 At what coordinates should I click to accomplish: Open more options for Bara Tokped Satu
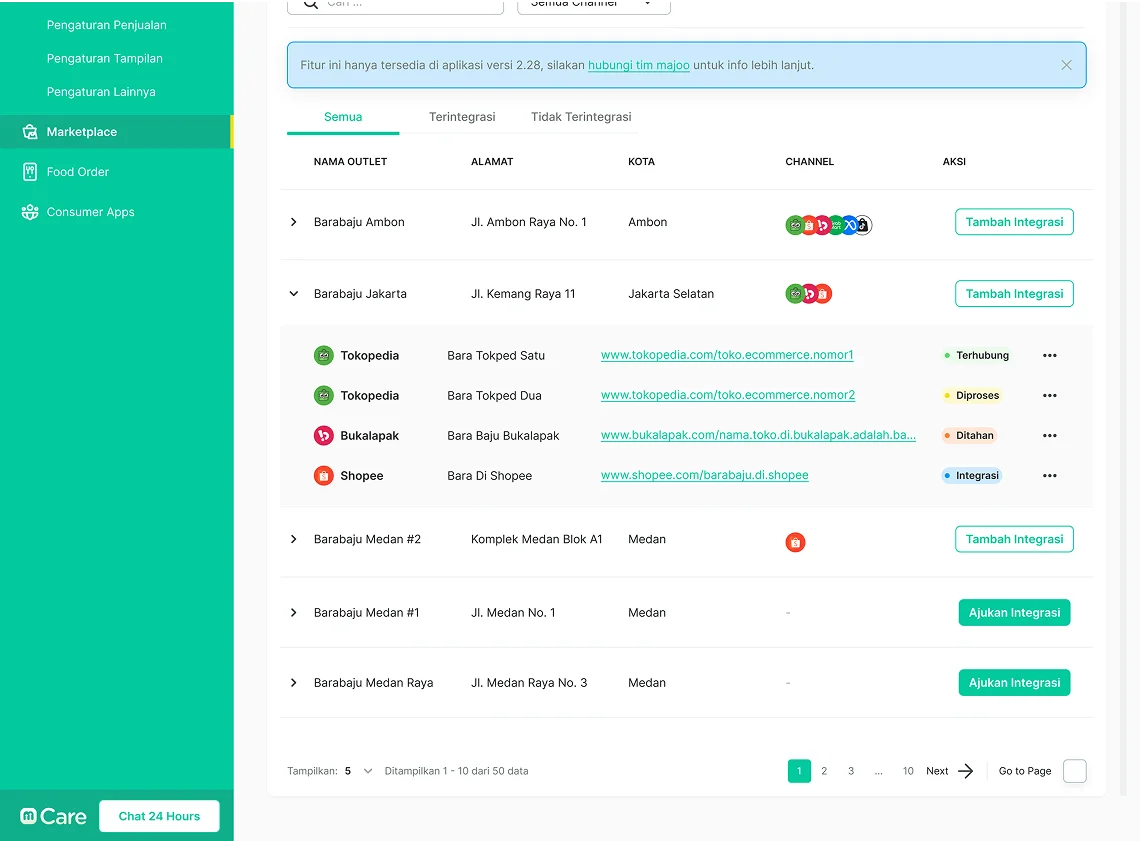(1049, 356)
